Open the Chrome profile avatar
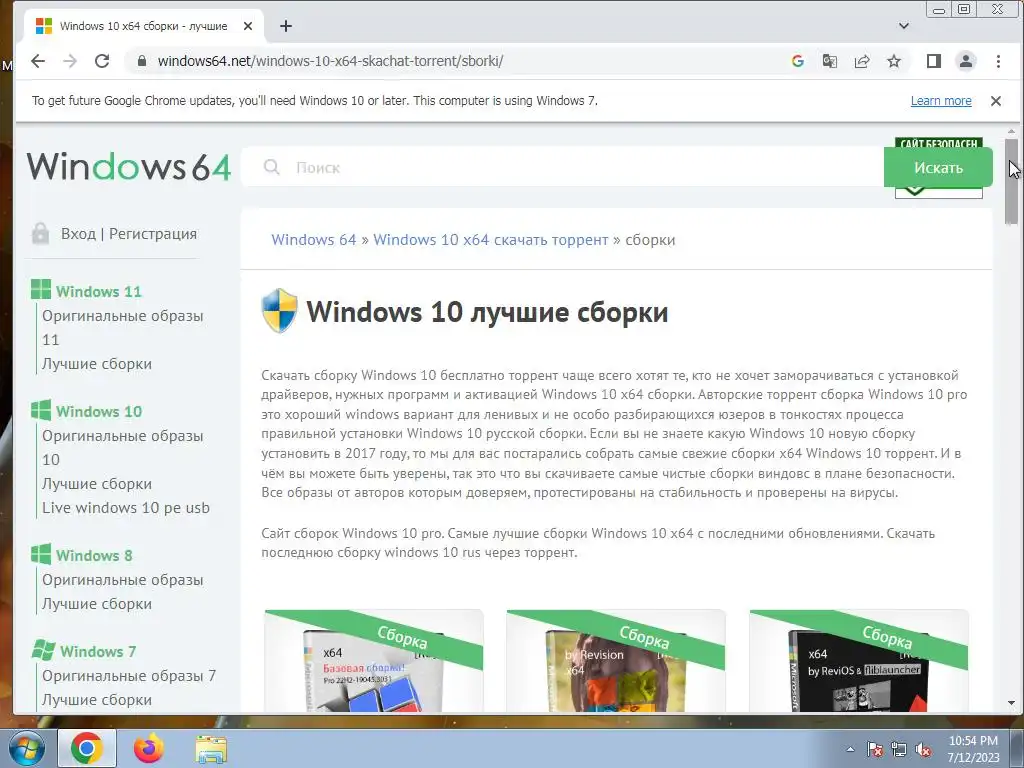Image resolution: width=1024 pixels, height=768 pixels. coord(966,61)
